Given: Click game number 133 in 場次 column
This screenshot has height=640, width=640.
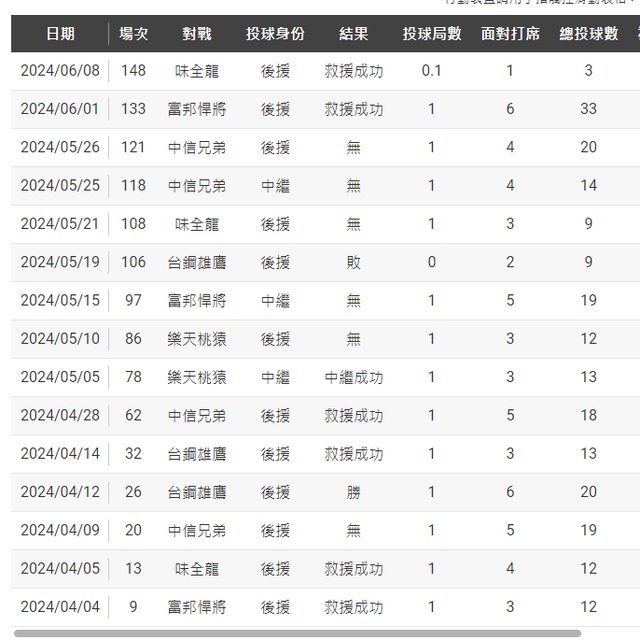Looking at the screenshot, I should tap(133, 109).
